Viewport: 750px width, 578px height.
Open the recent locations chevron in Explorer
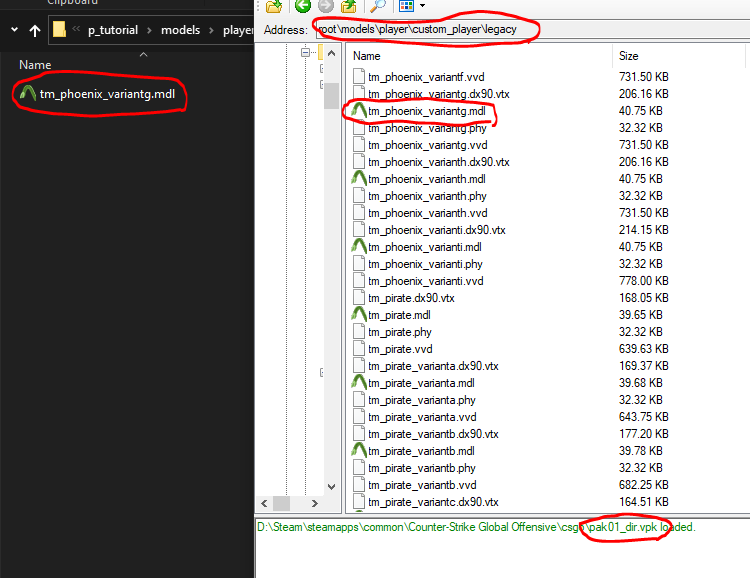14,30
